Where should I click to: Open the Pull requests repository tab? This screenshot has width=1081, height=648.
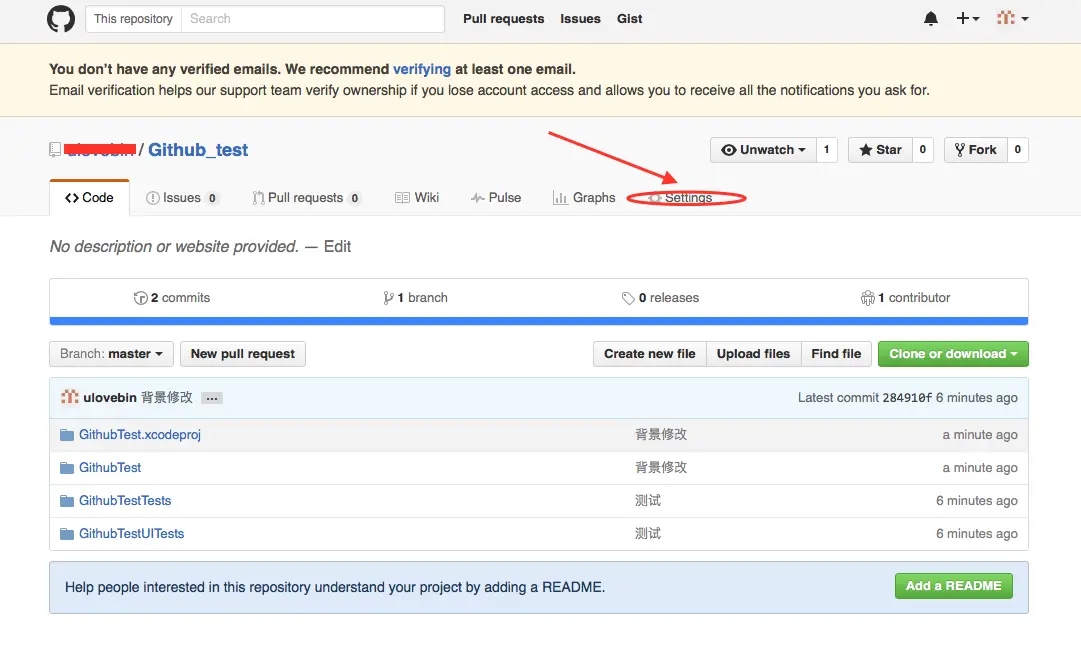coord(306,198)
